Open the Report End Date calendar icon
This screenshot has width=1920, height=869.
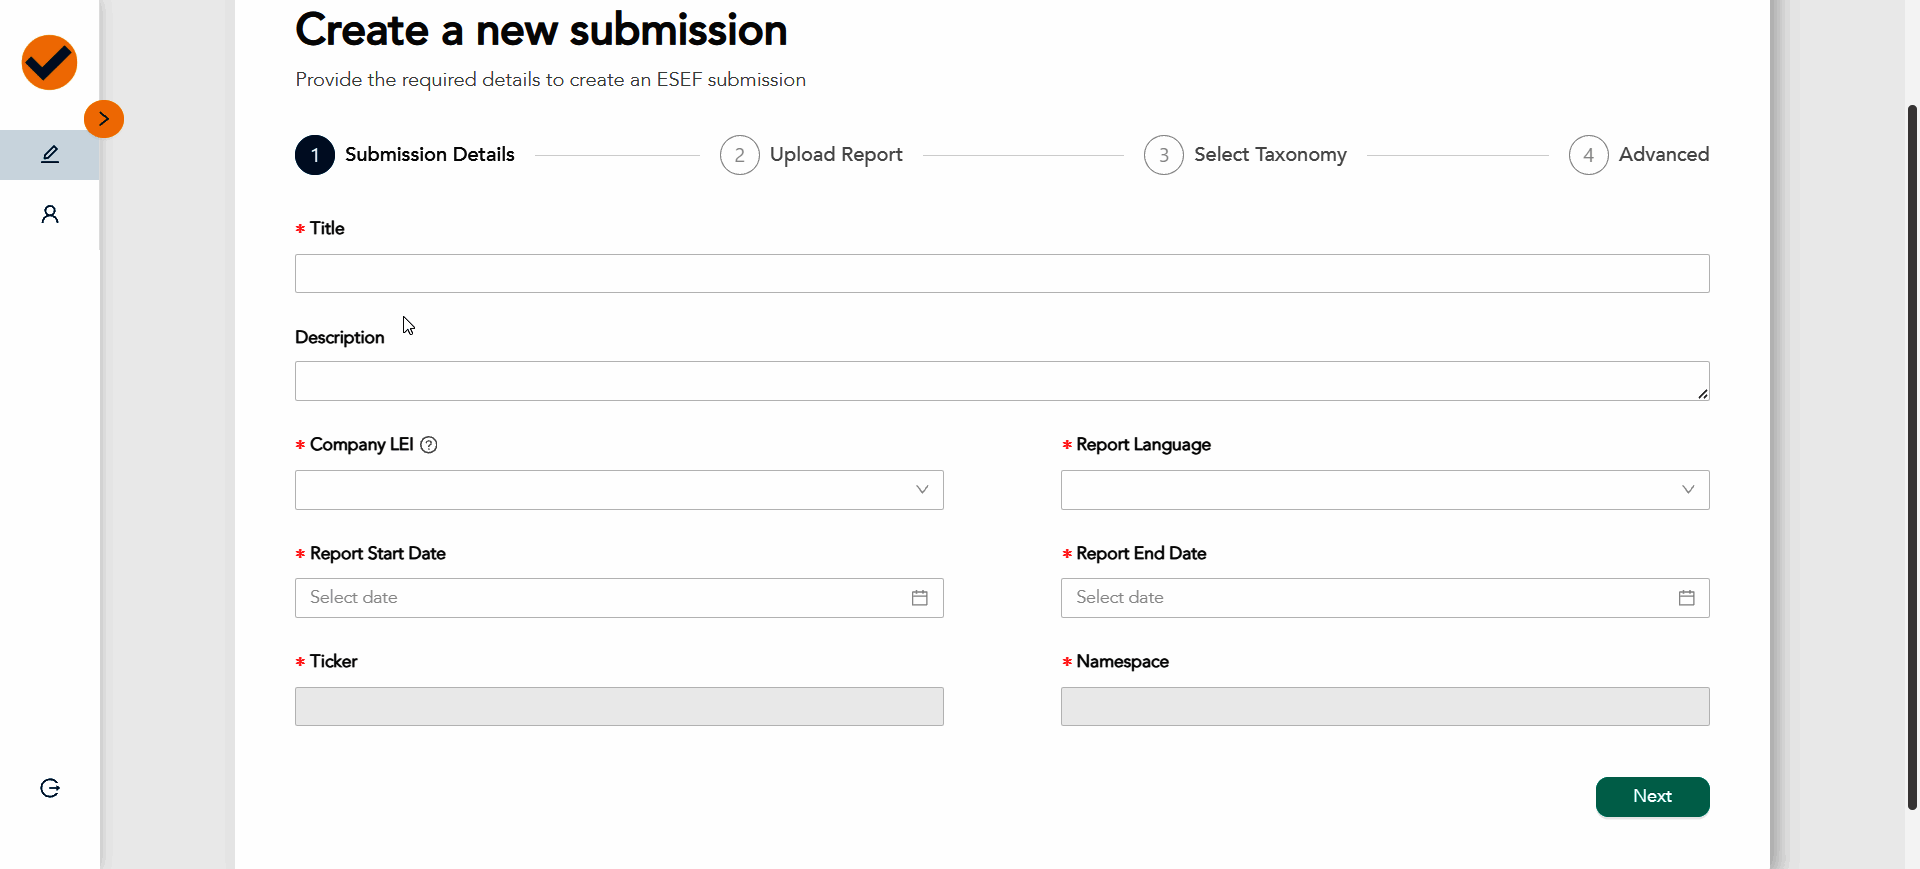click(1686, 598)
